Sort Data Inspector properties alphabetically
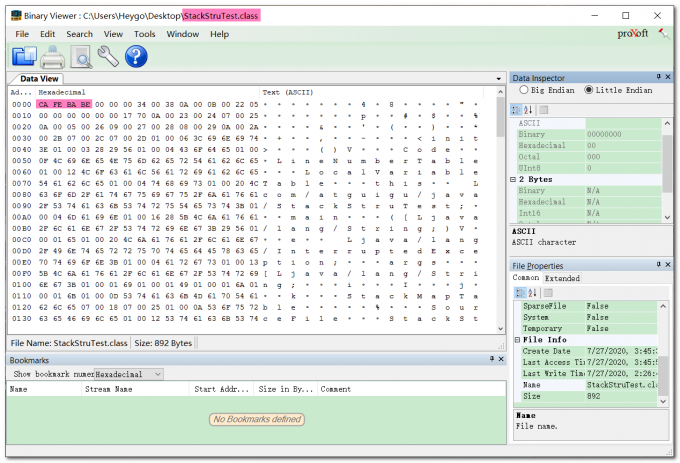The height and width of the screenshot is (463, 680). coord(528,109)
